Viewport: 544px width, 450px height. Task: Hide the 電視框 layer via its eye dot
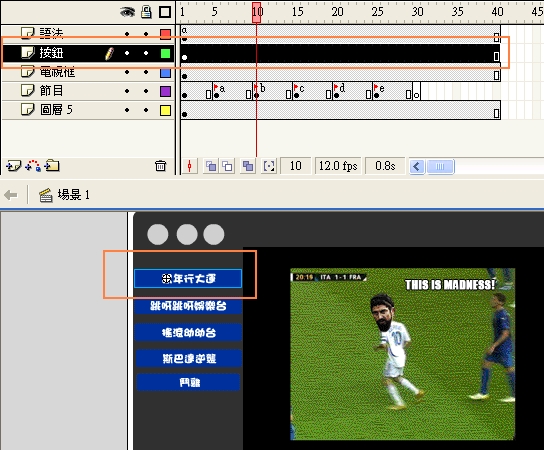tap(127, 72)
